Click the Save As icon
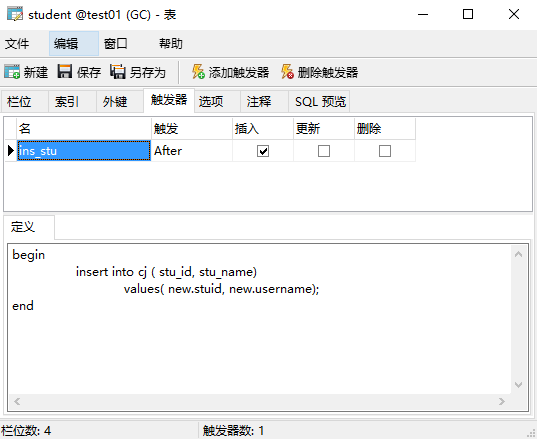Viewport: 537px width, 439px height. click(117, 72)
